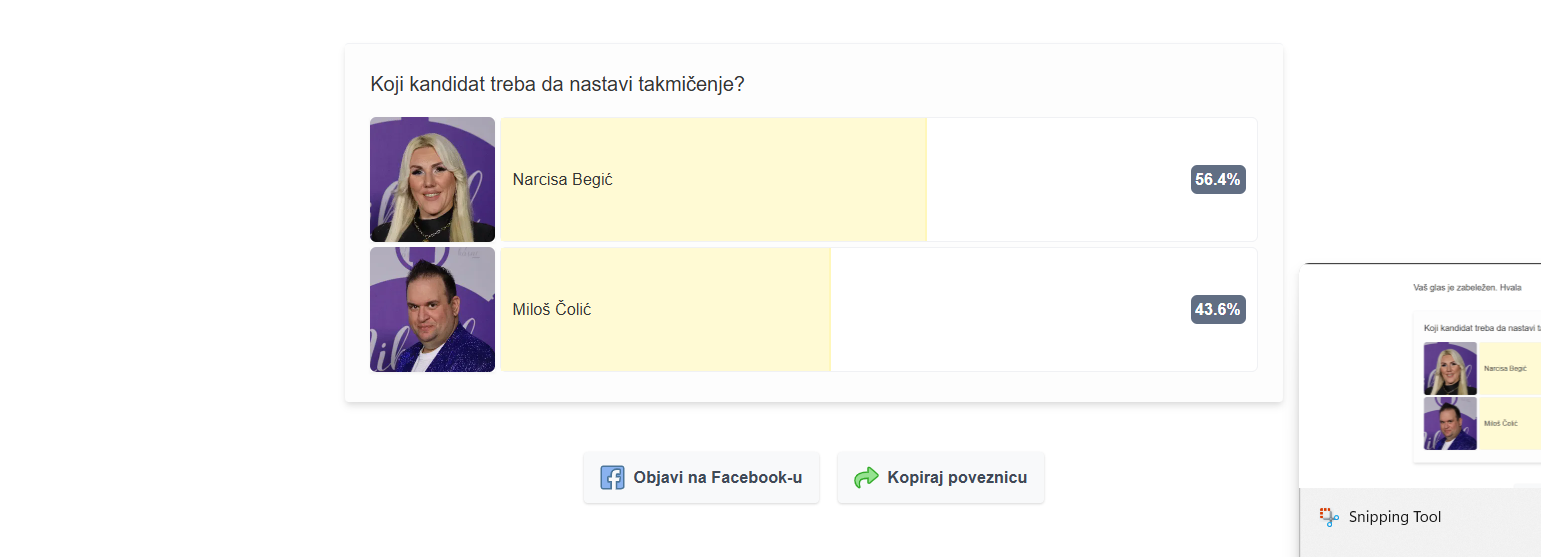The image size is (1541, 557).
Task: Select the Narcisa Begić name label
Action: tap(562, 180)
